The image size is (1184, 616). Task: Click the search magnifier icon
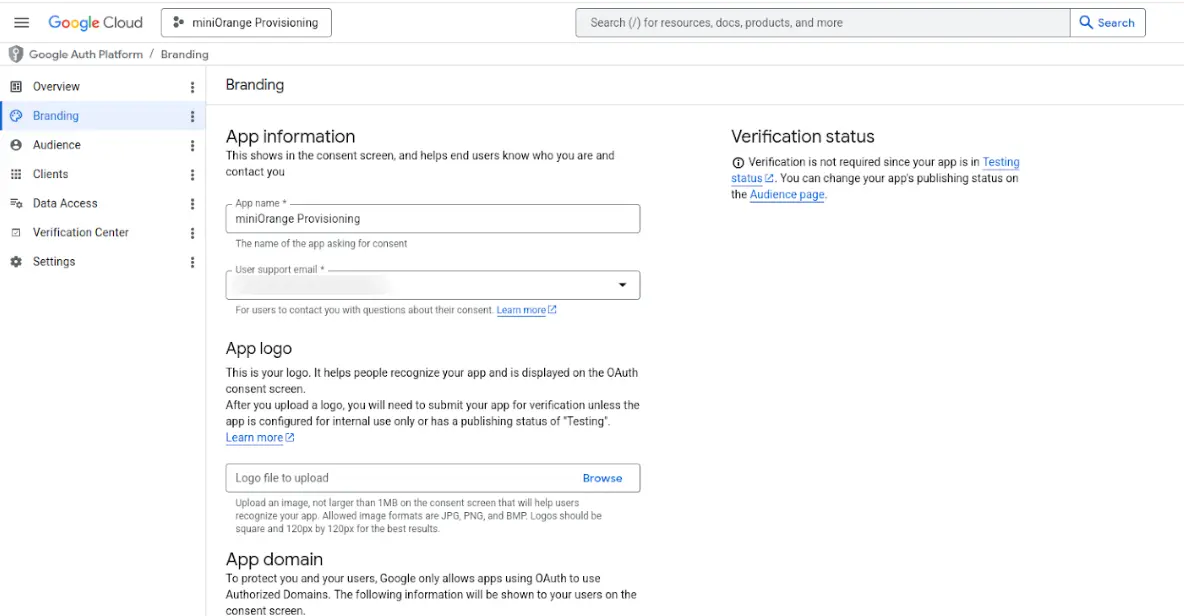point(1086,23)
